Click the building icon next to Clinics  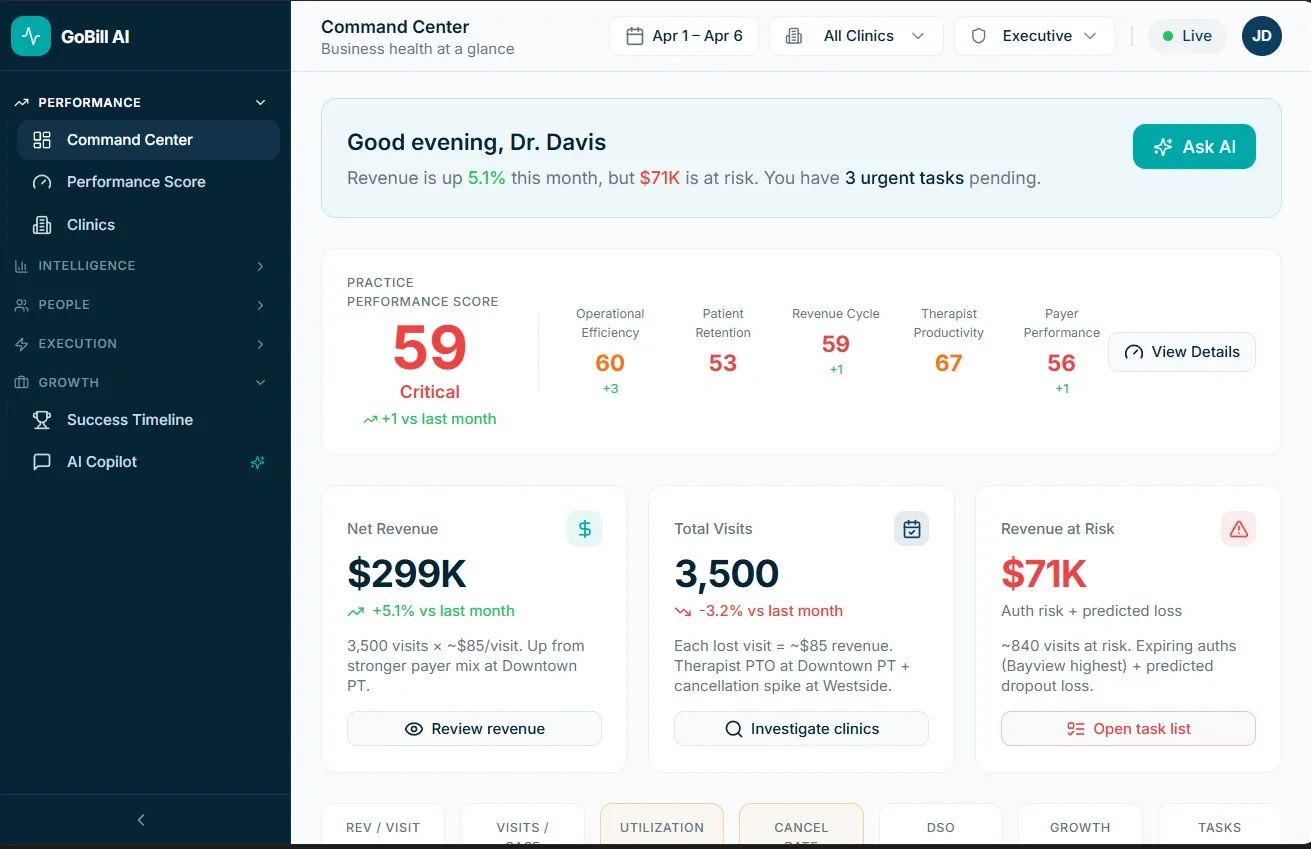pos(42,225)
